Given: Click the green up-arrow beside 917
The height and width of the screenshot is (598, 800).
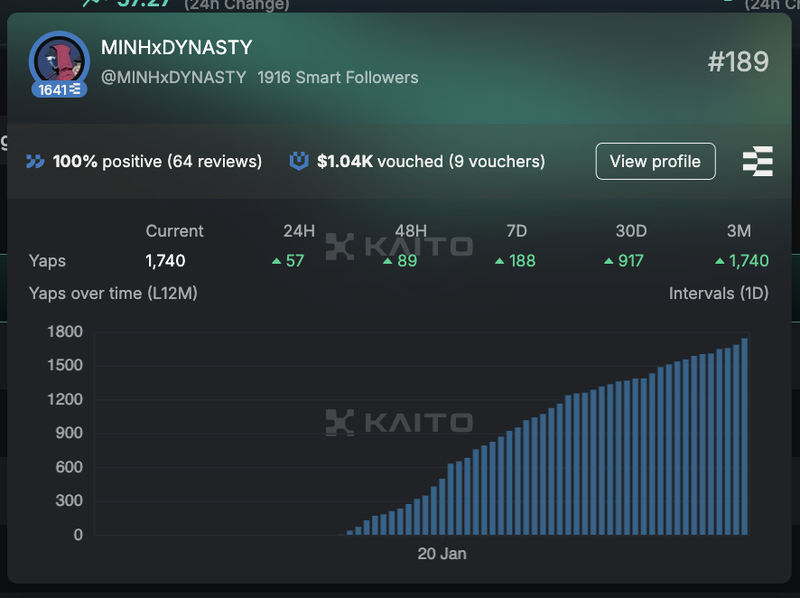Looking at the screenshot, I should coord(608,261).
